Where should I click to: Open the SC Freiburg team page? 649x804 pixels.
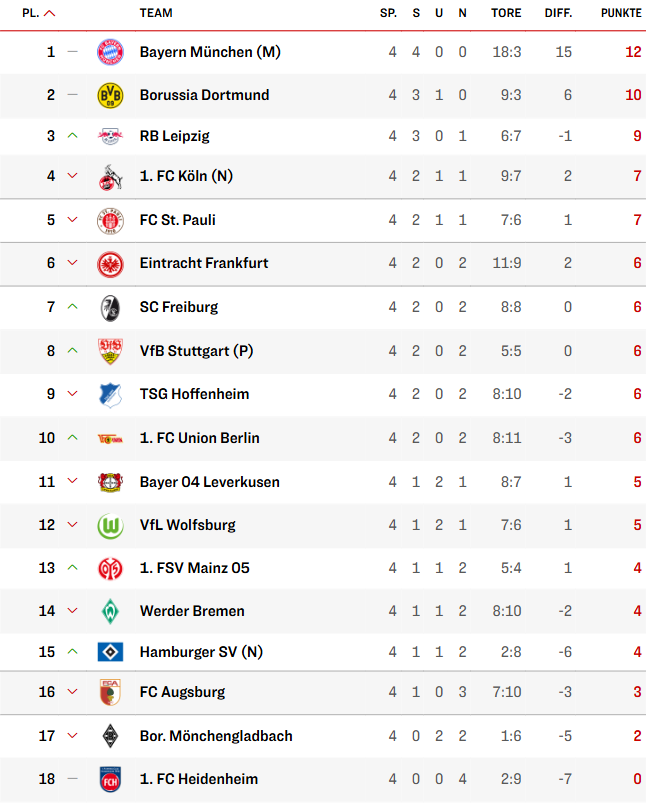pyautogui.click(x=179, y=307)
